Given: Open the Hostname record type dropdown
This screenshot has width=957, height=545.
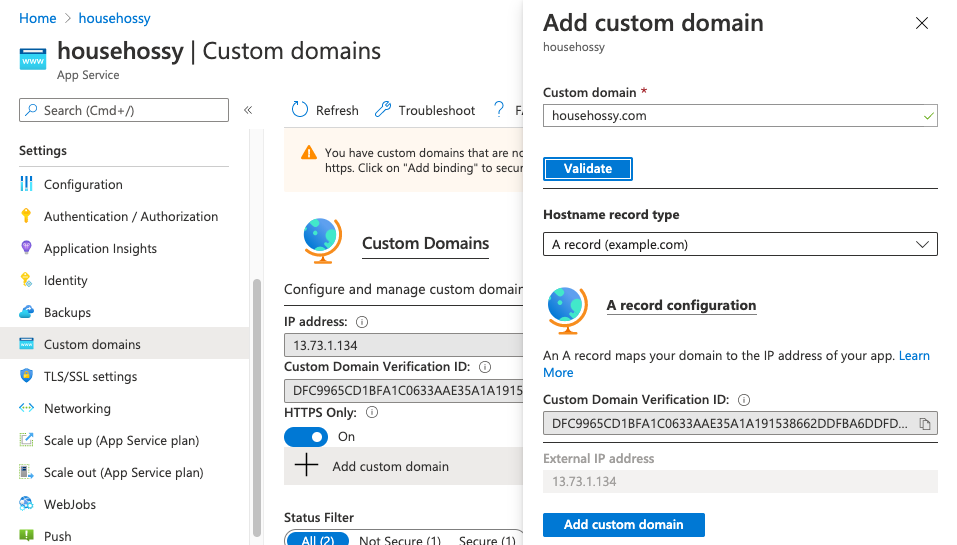Looking at the screenshot, I should click(x=740, y=244).
